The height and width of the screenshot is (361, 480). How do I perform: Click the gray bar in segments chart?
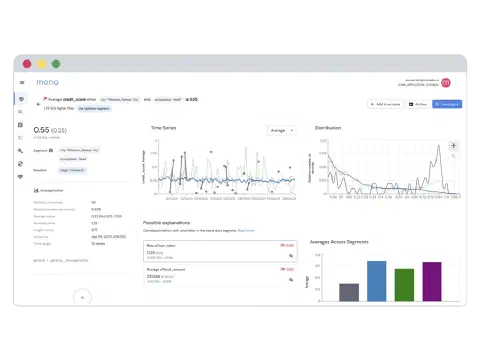coord(349,292)
